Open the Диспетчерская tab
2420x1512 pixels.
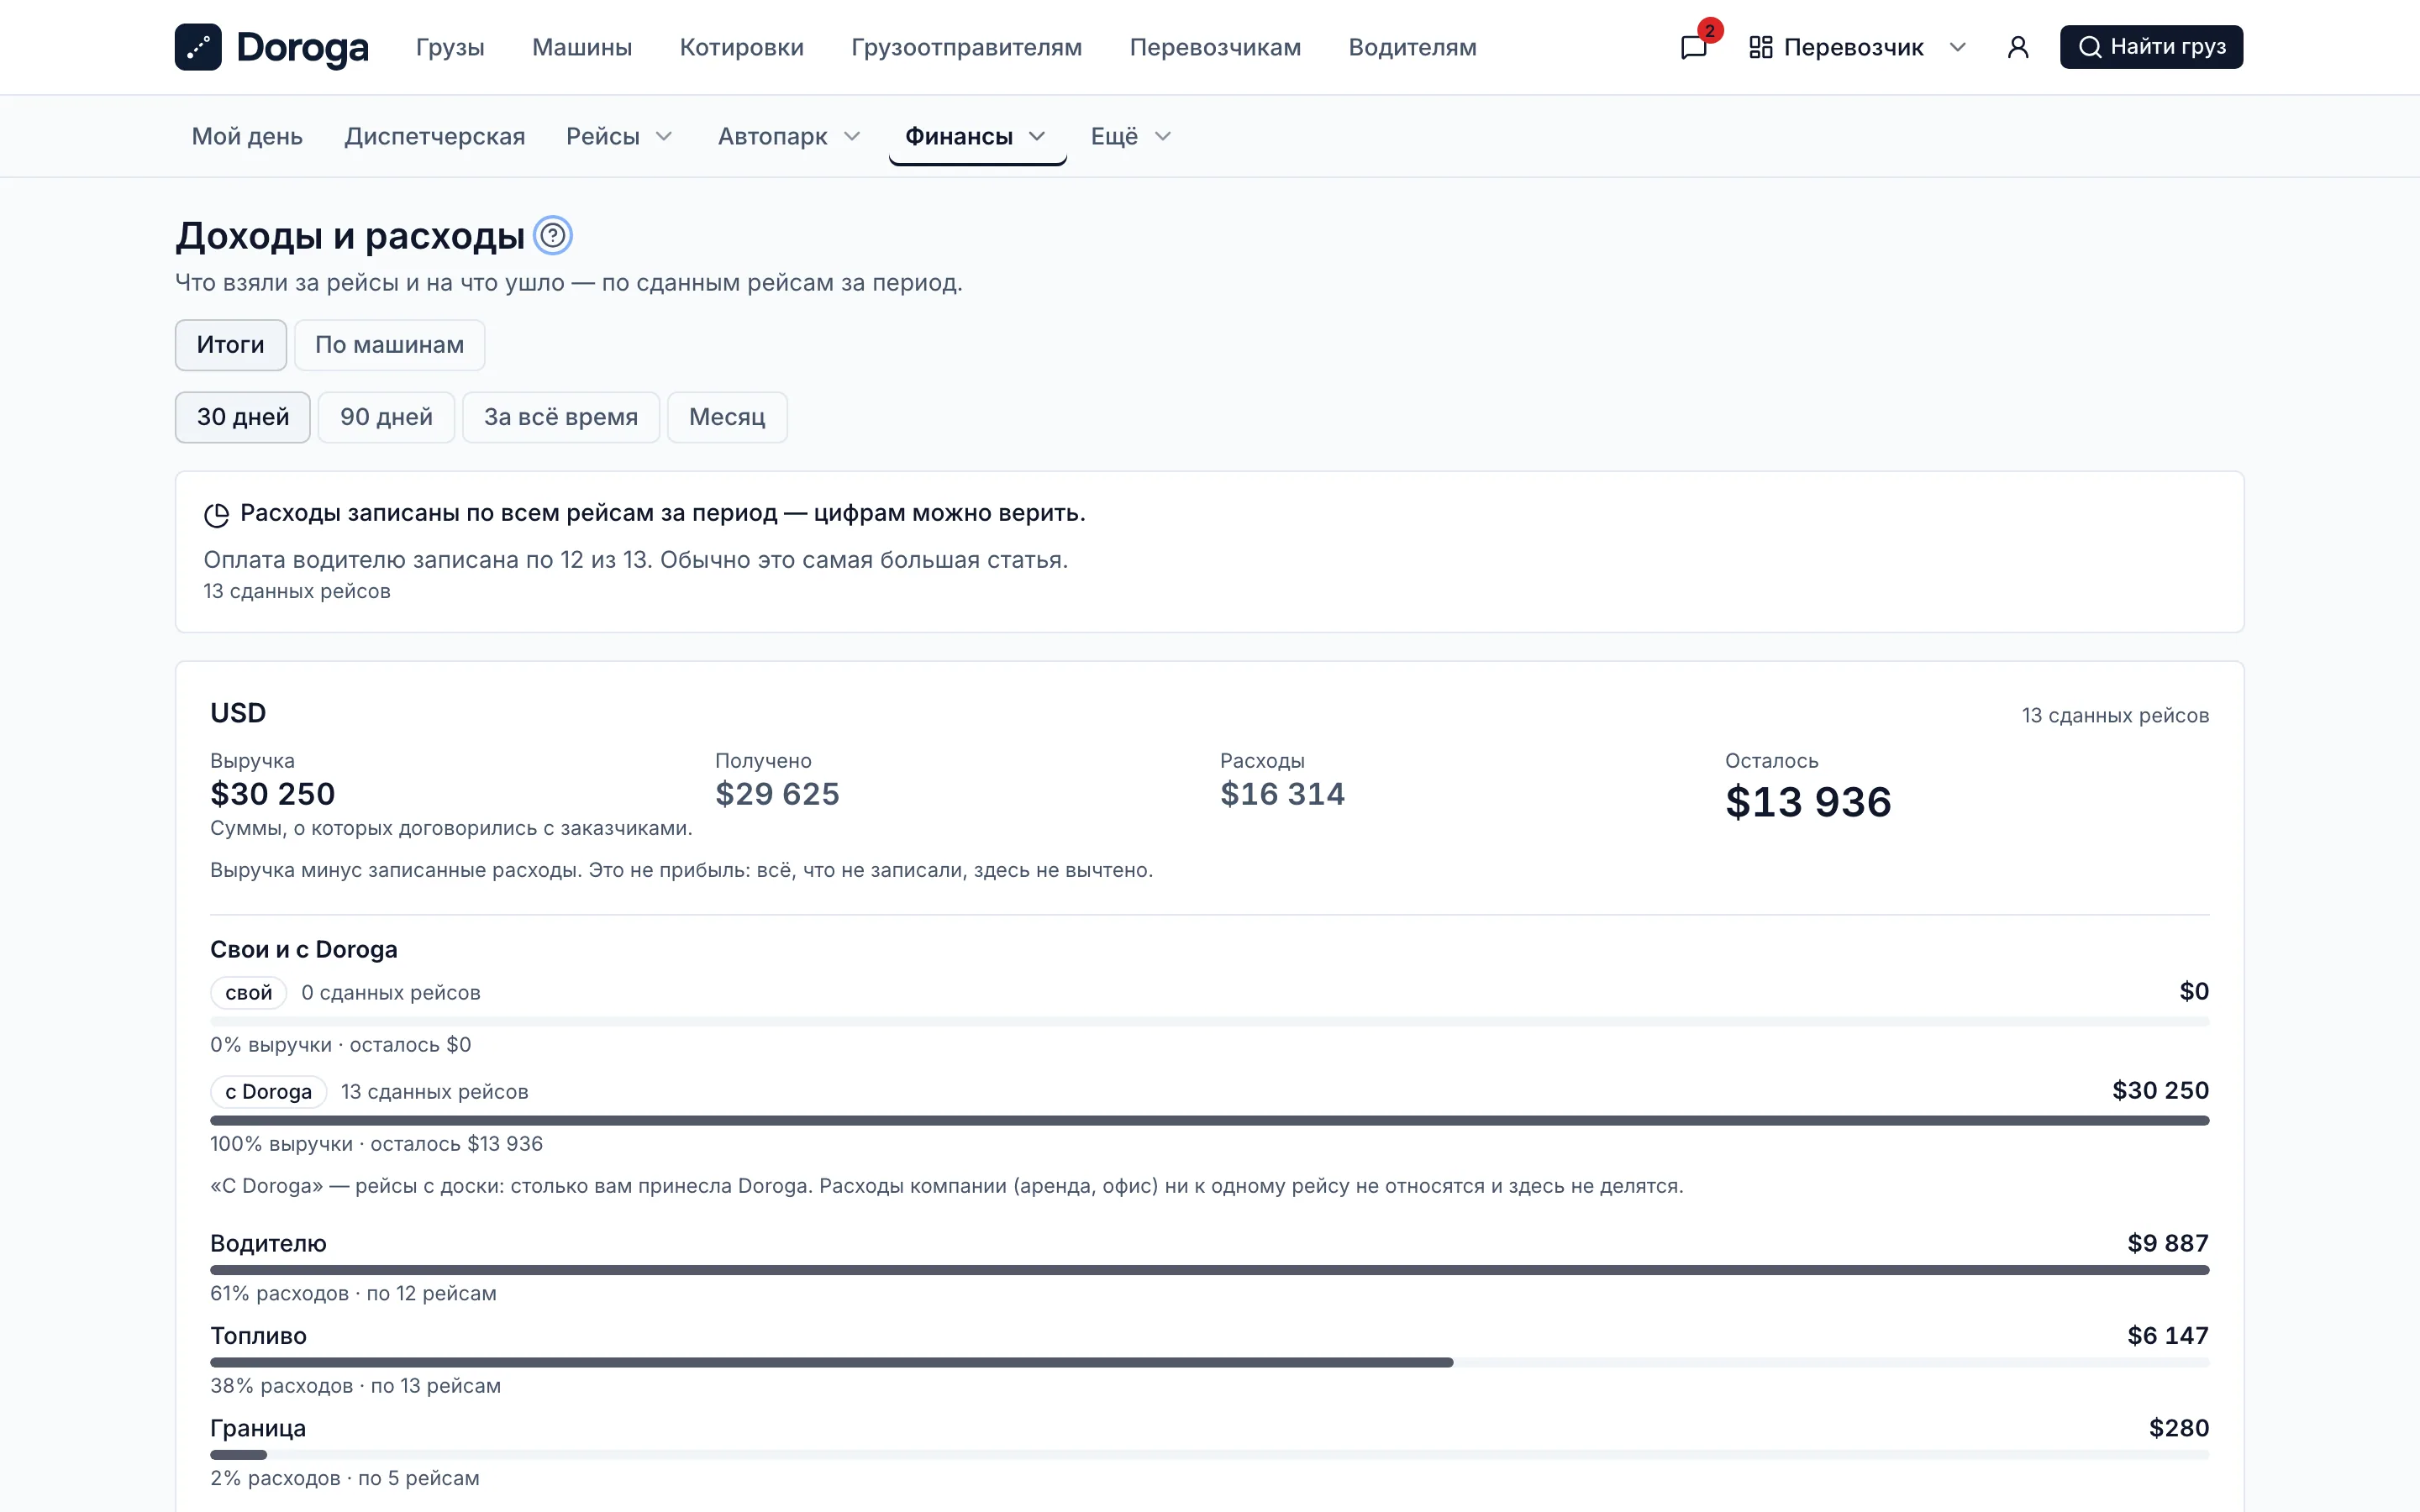435,136
